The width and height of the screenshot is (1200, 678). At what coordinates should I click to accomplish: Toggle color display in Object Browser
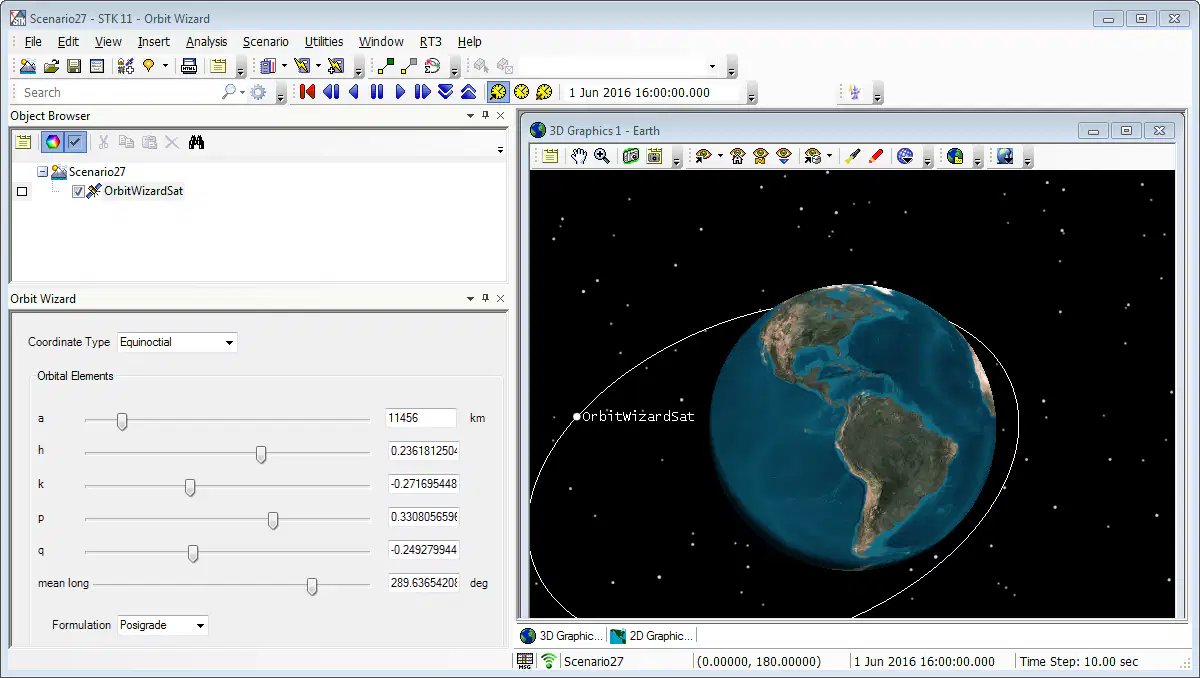pyautogui.click(x=53, y=142)
